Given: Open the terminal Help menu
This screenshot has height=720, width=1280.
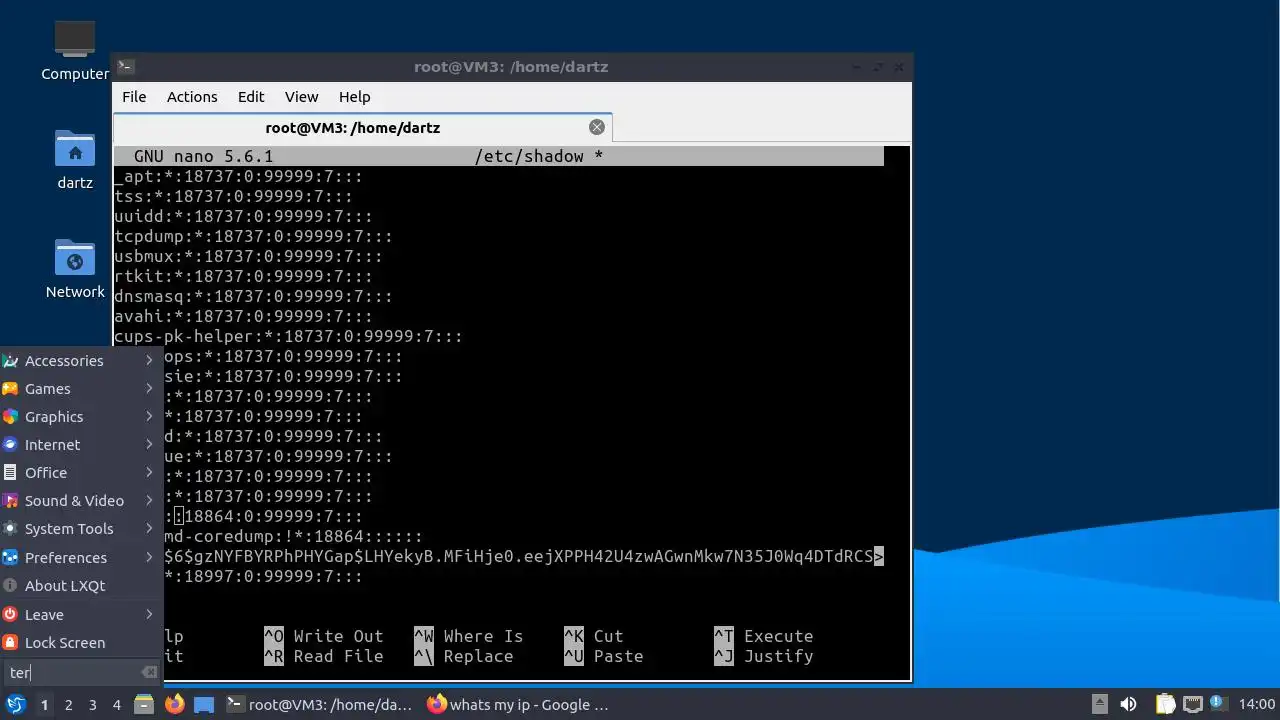Looking at the screenshot, I should pos(355,97).
